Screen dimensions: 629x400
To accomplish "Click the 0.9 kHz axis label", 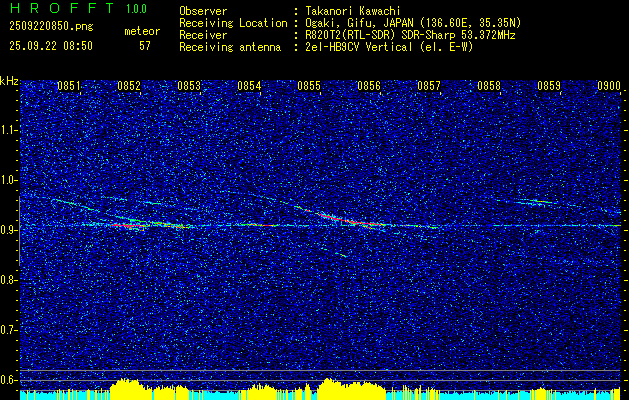I will 8,230.
